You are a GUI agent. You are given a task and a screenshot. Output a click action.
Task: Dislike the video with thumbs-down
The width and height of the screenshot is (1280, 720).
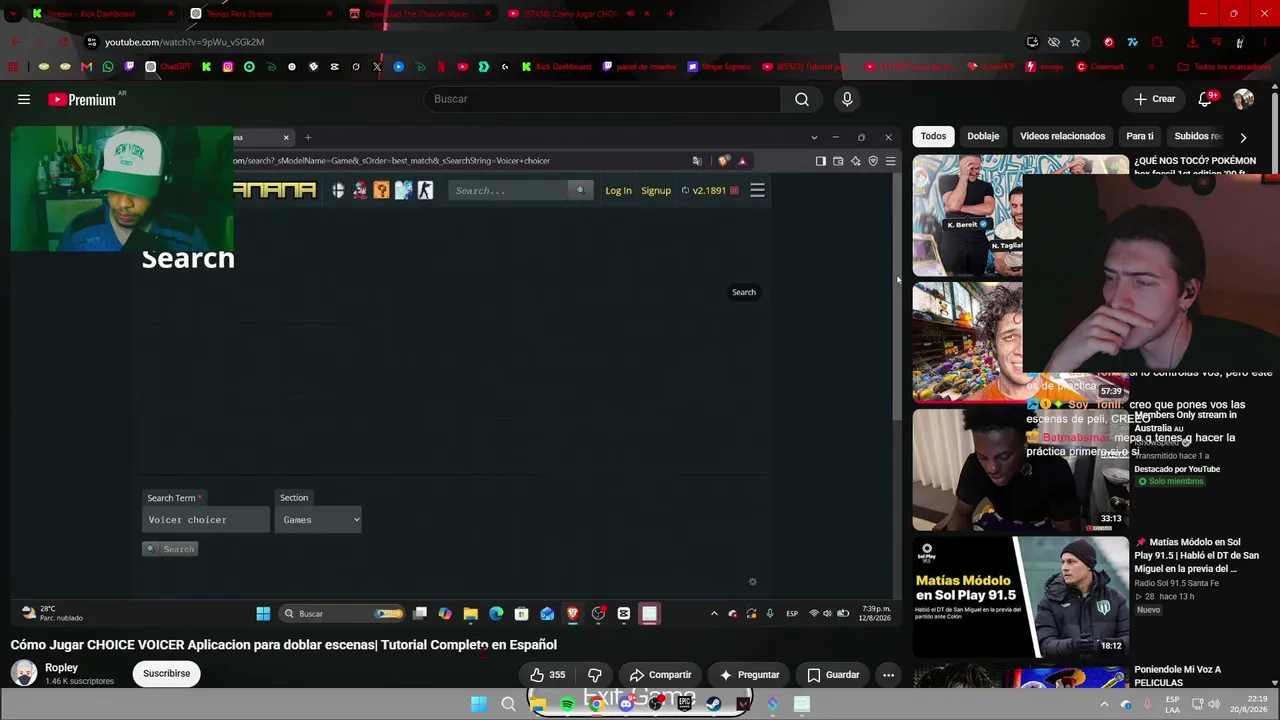pyautogui.click(x=595, y=675)
